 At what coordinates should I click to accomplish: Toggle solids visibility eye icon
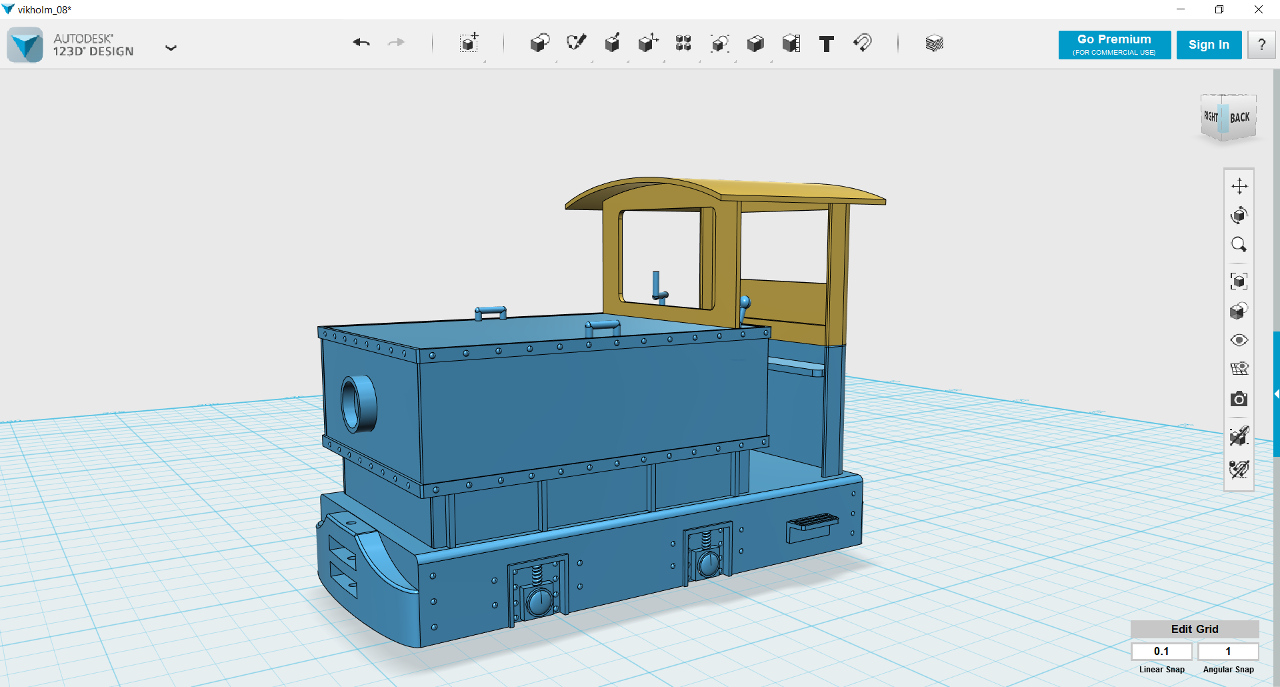click(1239, 340)
